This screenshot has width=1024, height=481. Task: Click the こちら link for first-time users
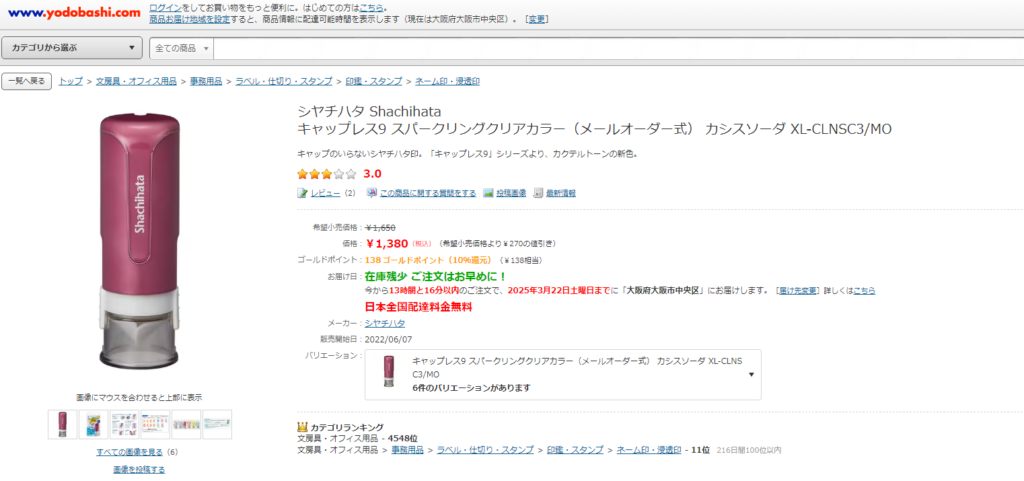372,8
